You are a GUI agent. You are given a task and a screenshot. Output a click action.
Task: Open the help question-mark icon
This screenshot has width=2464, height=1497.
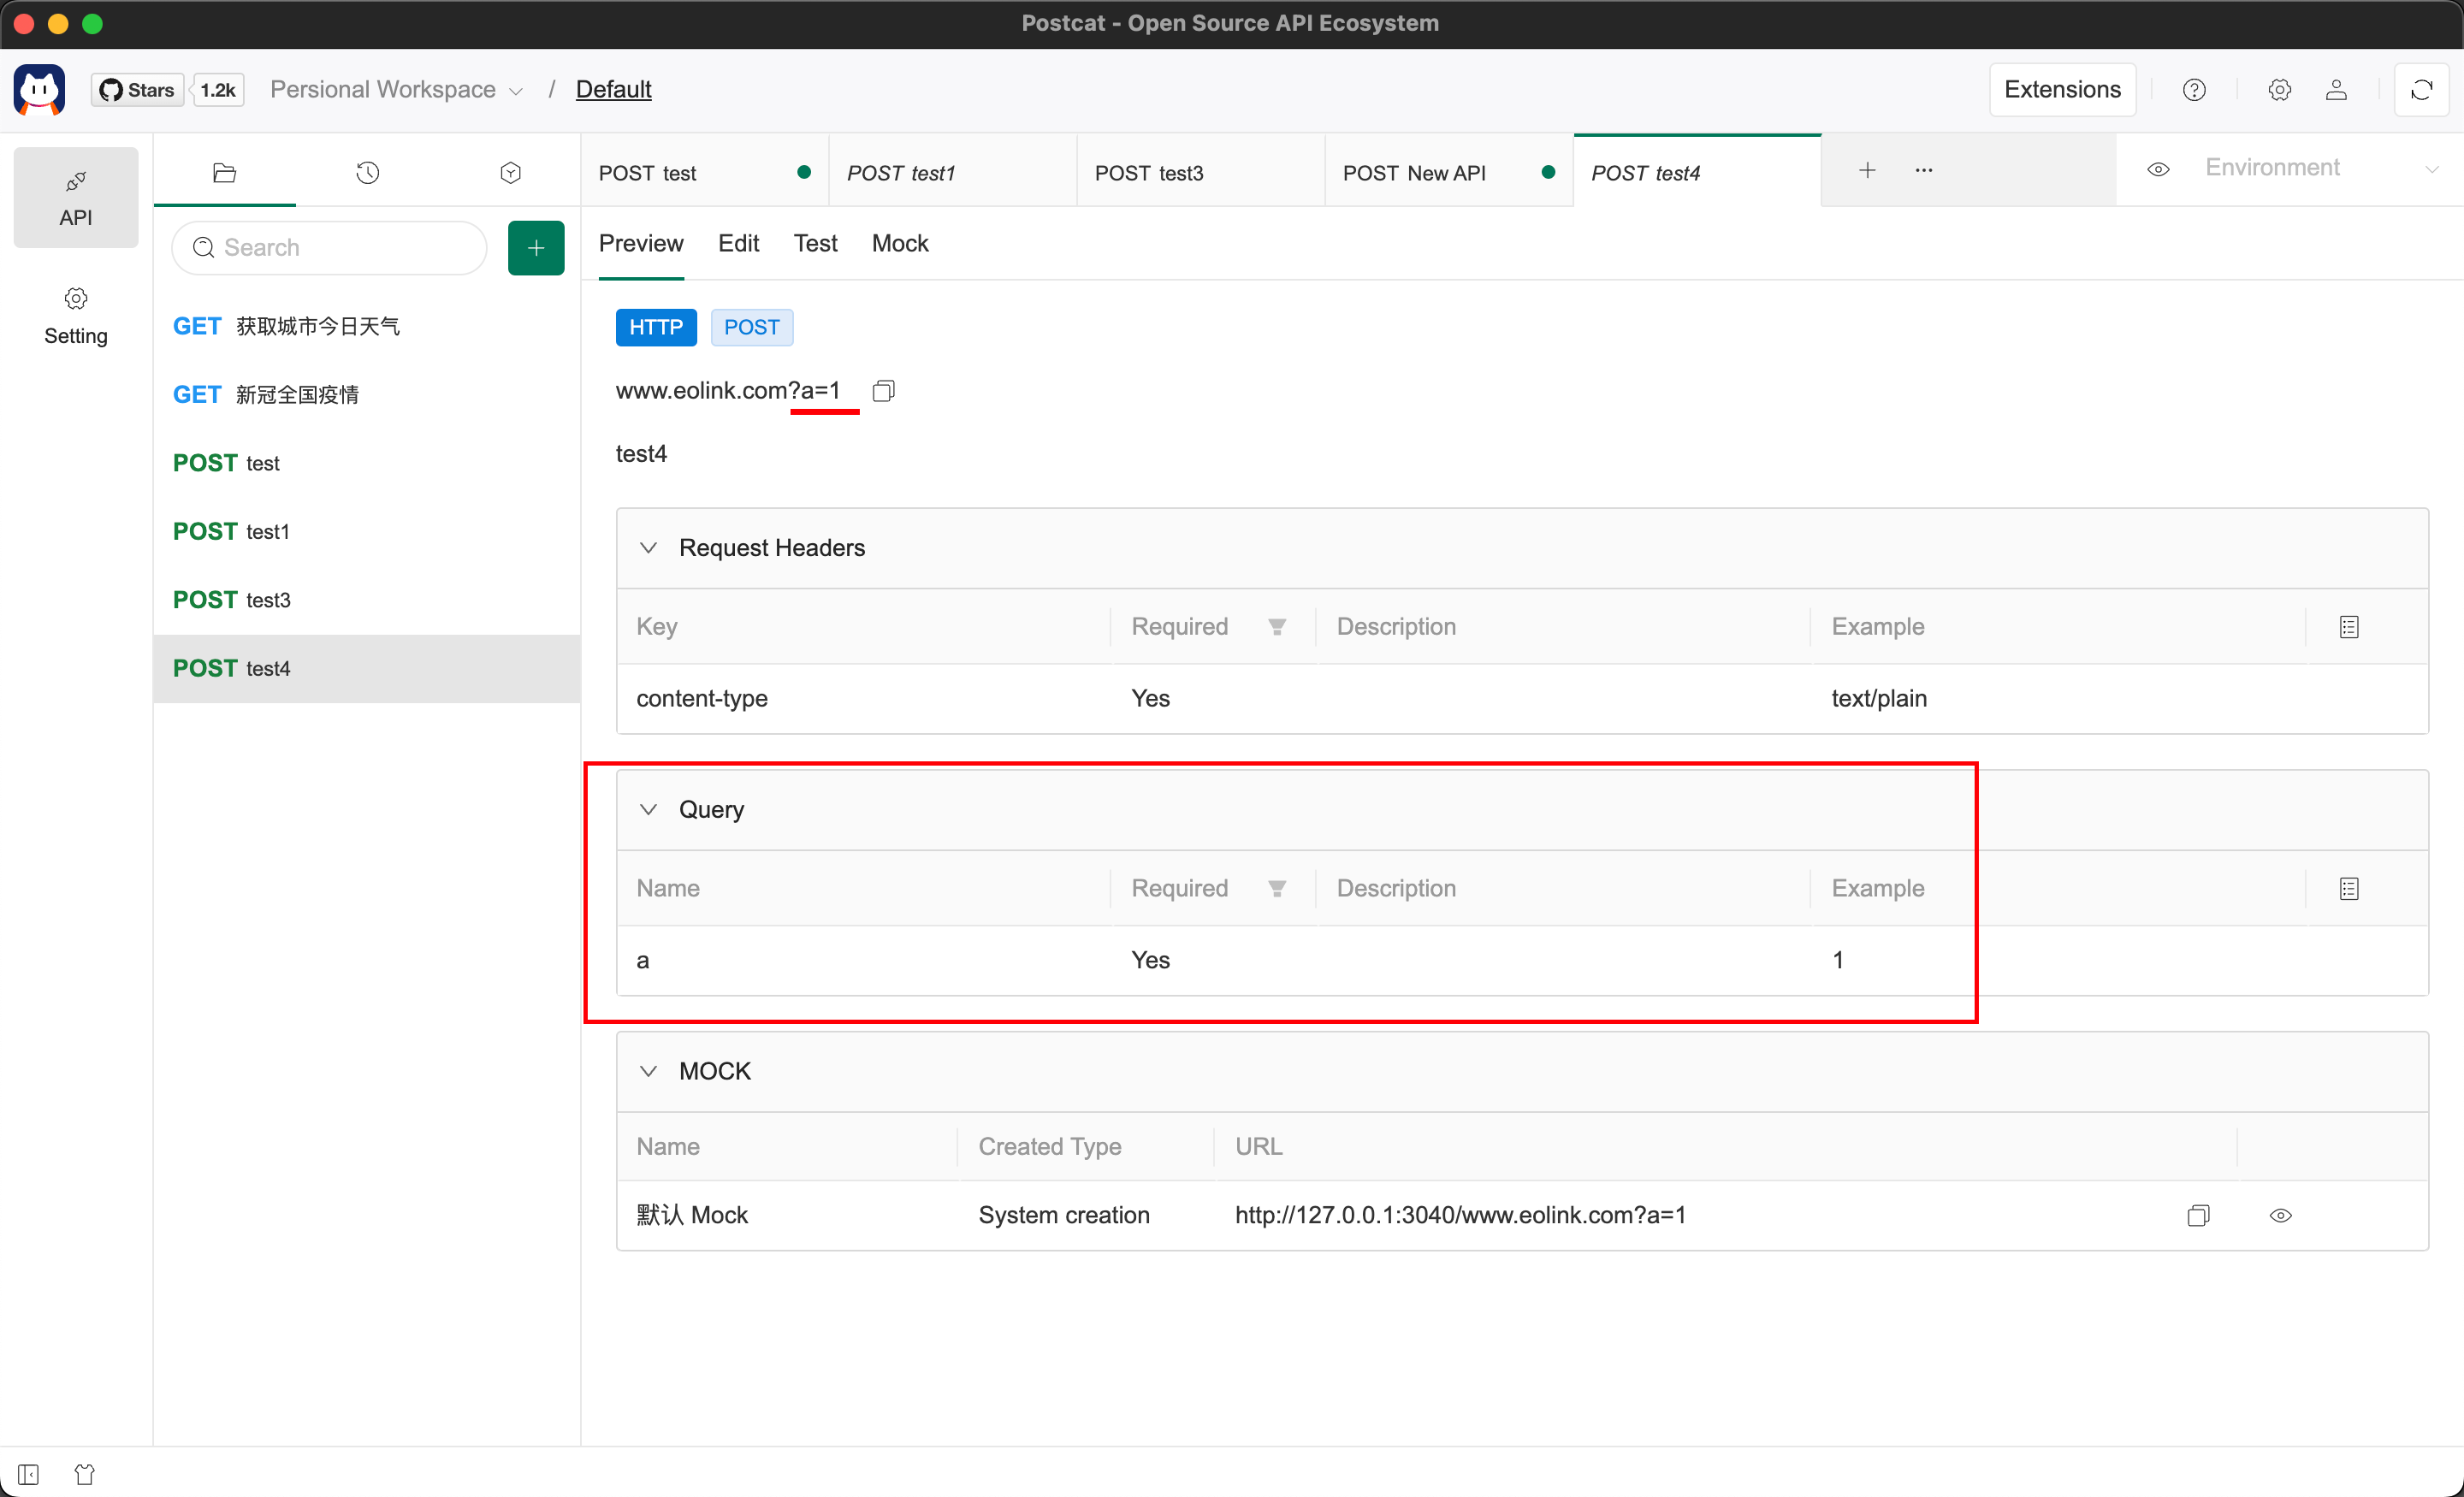[x=2194, y=90]
